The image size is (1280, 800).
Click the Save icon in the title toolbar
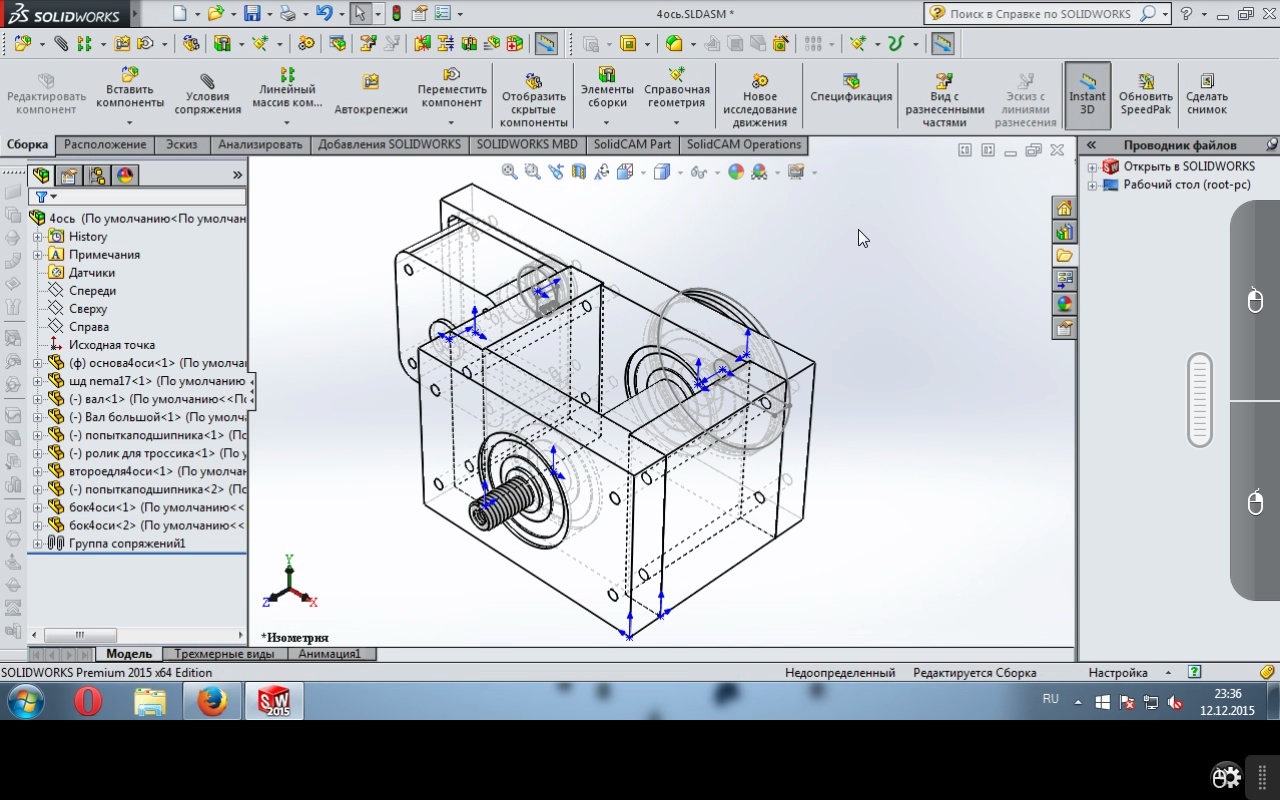252,14
